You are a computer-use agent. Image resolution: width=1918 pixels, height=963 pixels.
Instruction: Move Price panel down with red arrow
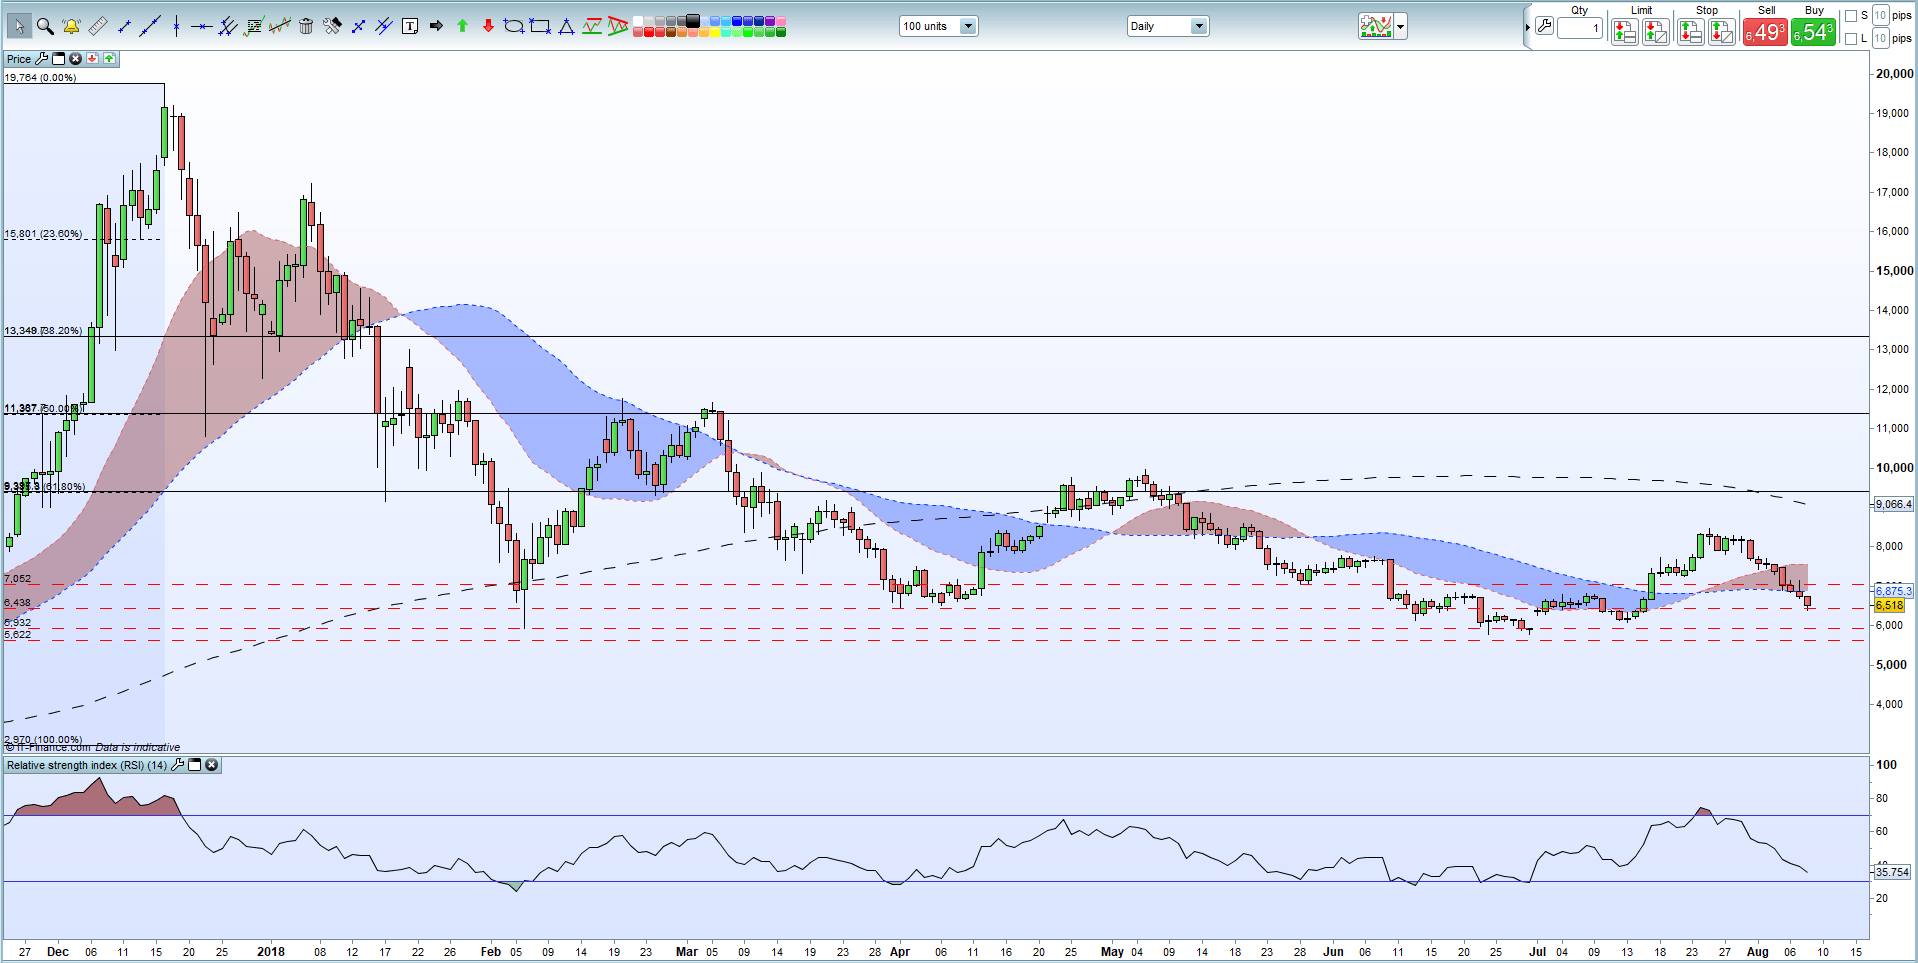(92, 59)
